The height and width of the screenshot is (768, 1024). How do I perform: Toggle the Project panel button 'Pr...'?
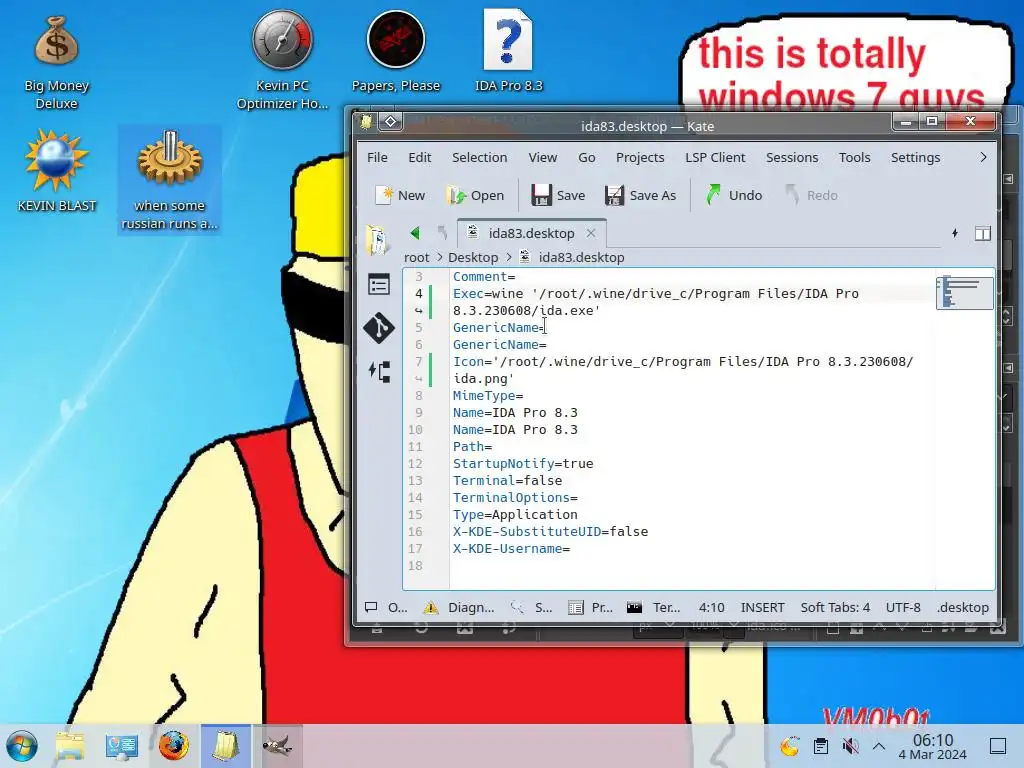[x=590, y=607]
